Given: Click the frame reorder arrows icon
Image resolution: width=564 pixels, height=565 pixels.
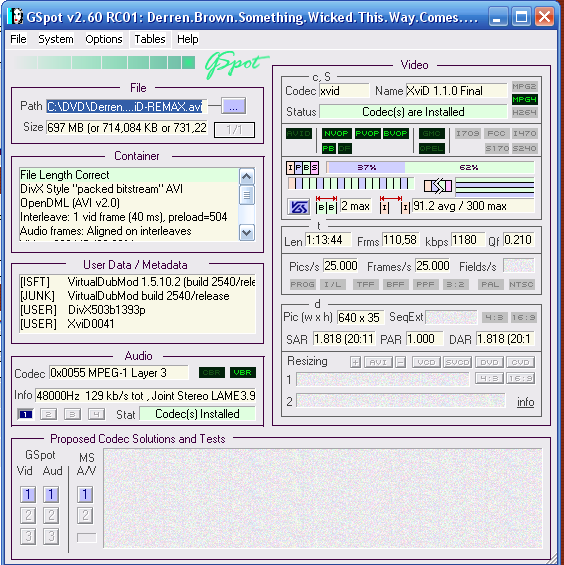Looking at the screenshot, I should pos(438,186).
